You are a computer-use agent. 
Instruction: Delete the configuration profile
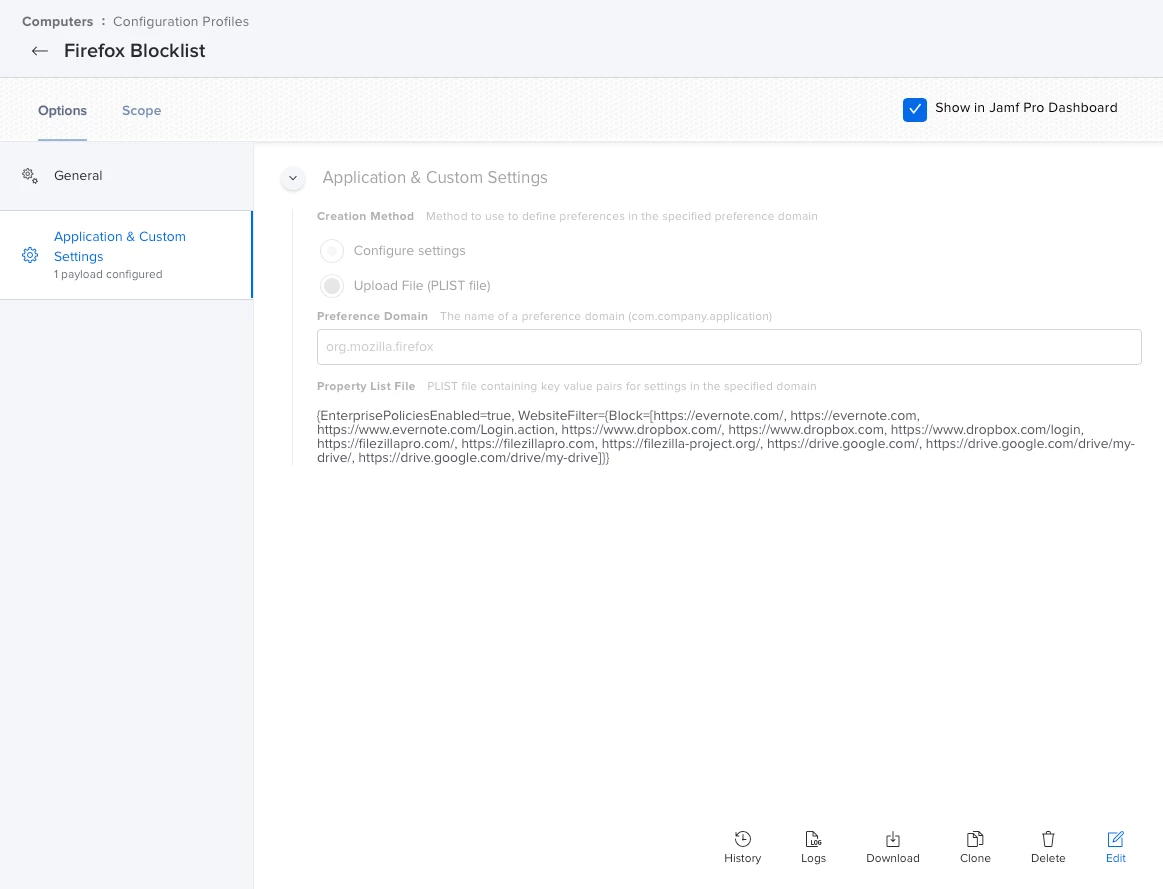tap(1047, 847)
